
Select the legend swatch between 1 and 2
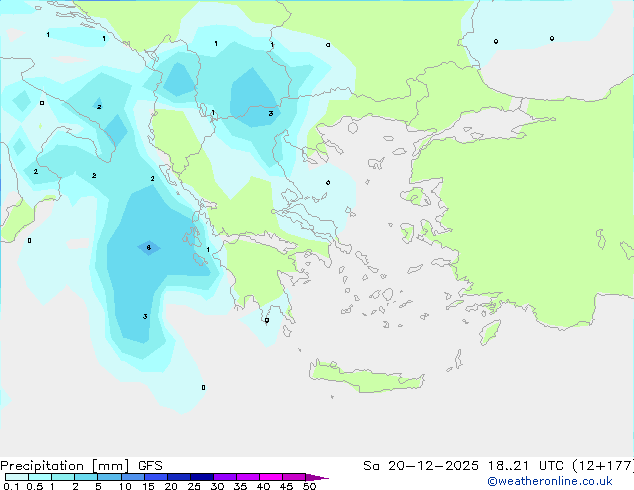click(x=63, y=477)
